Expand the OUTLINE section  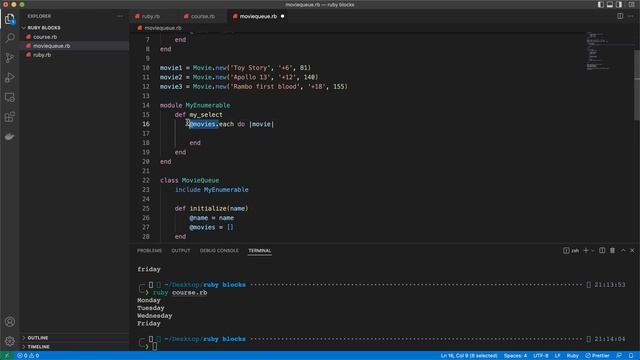(x=38, y=338)
